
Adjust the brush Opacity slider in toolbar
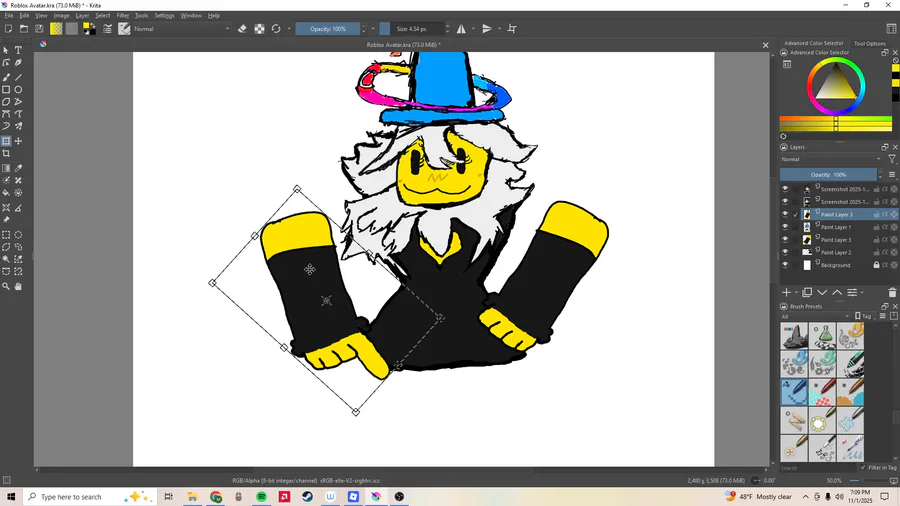click(328, 29)
